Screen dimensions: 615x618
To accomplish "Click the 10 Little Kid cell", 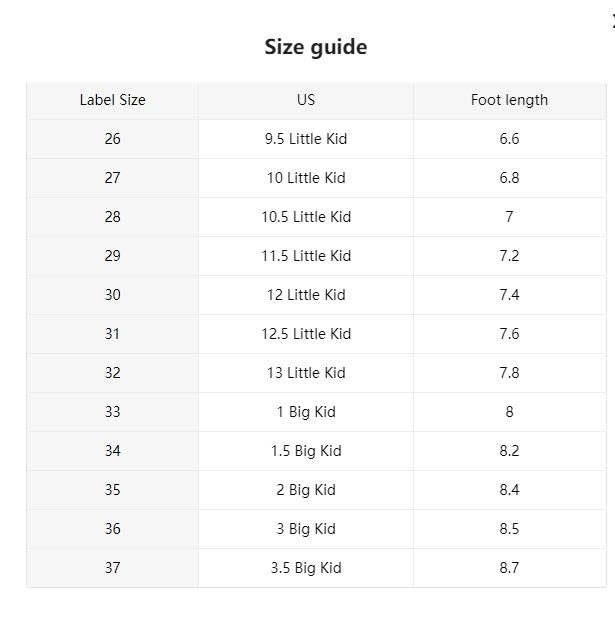I will coord(306,178).
